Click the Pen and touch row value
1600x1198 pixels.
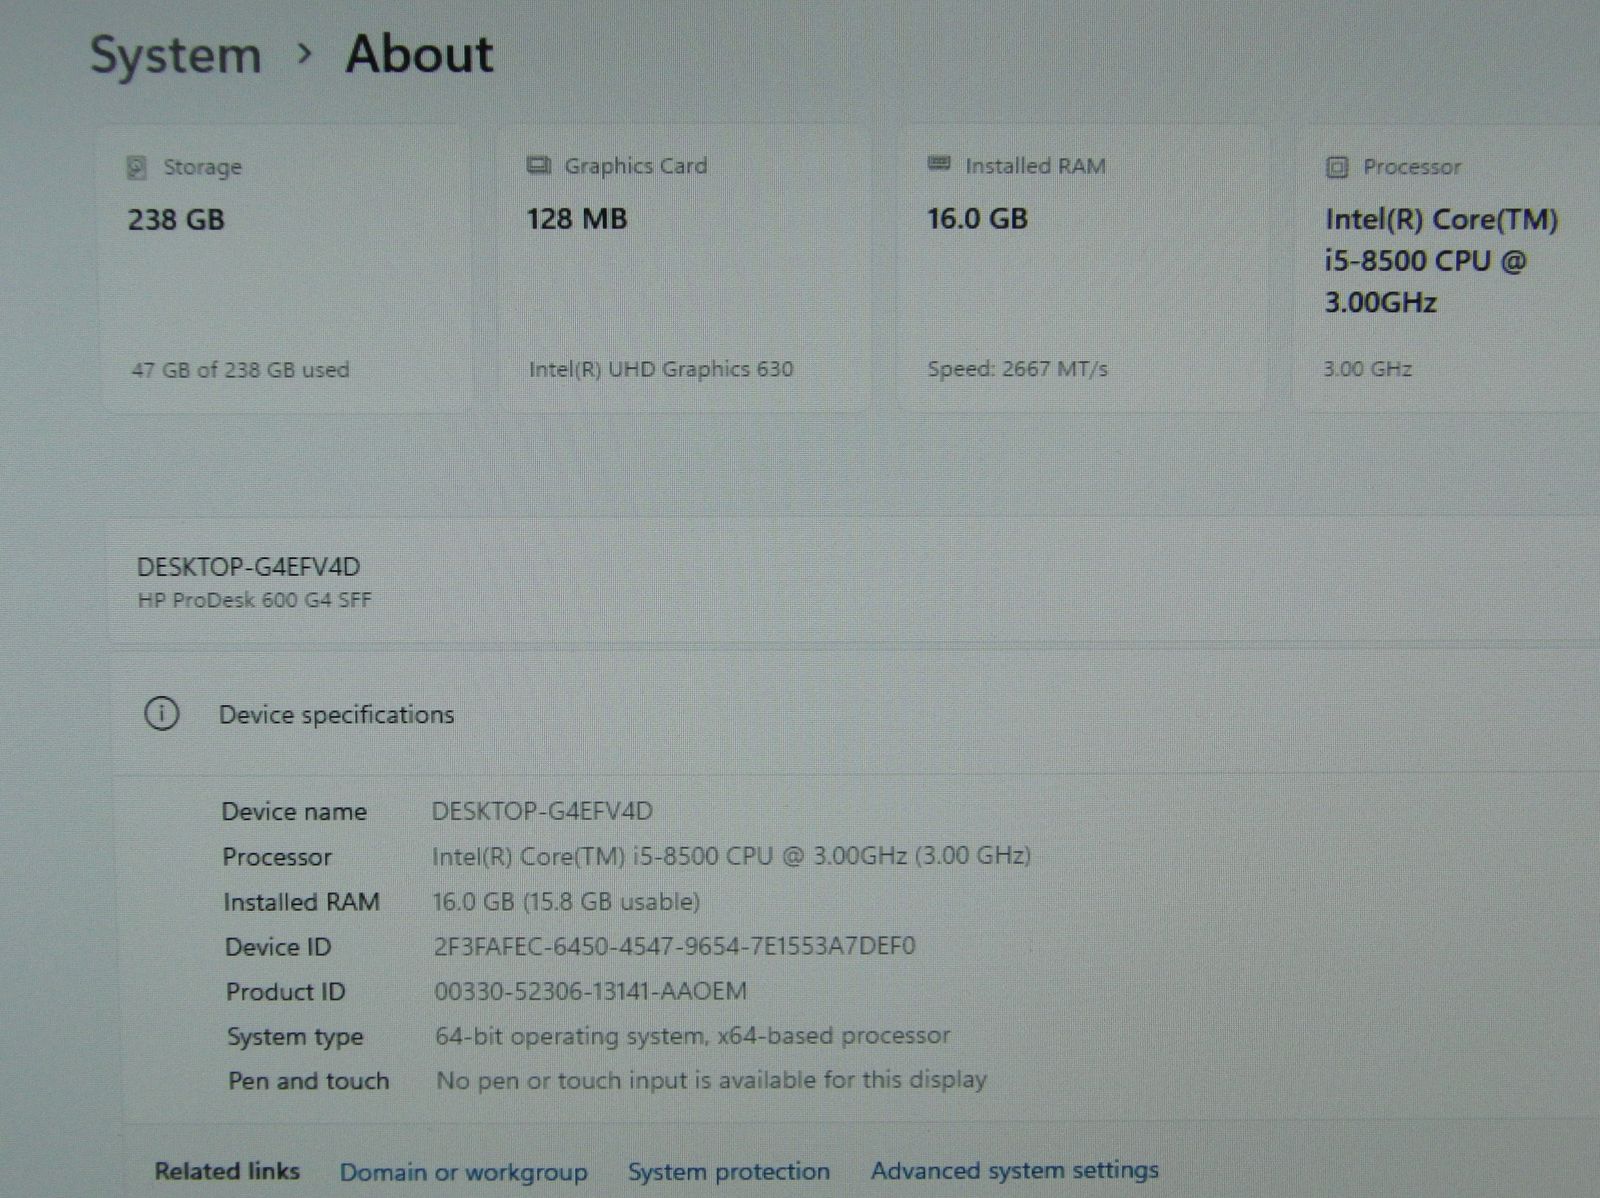click(x=711, y=1080)
